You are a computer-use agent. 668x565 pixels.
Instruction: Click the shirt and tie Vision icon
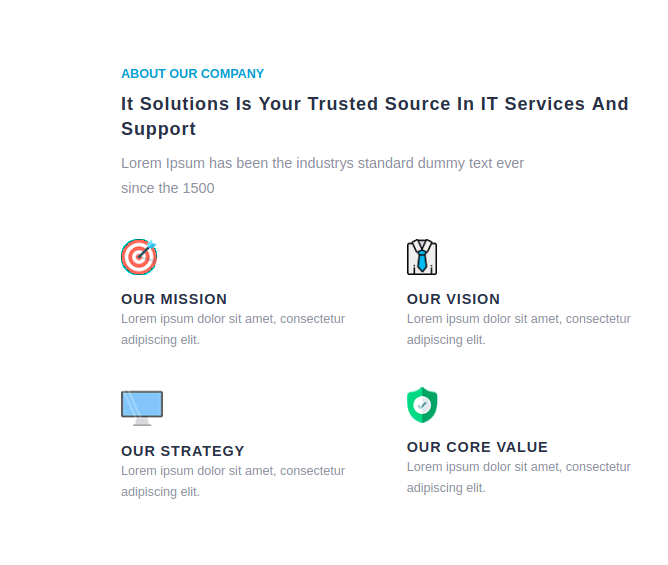pyautogui.click(x=422, y=257)
